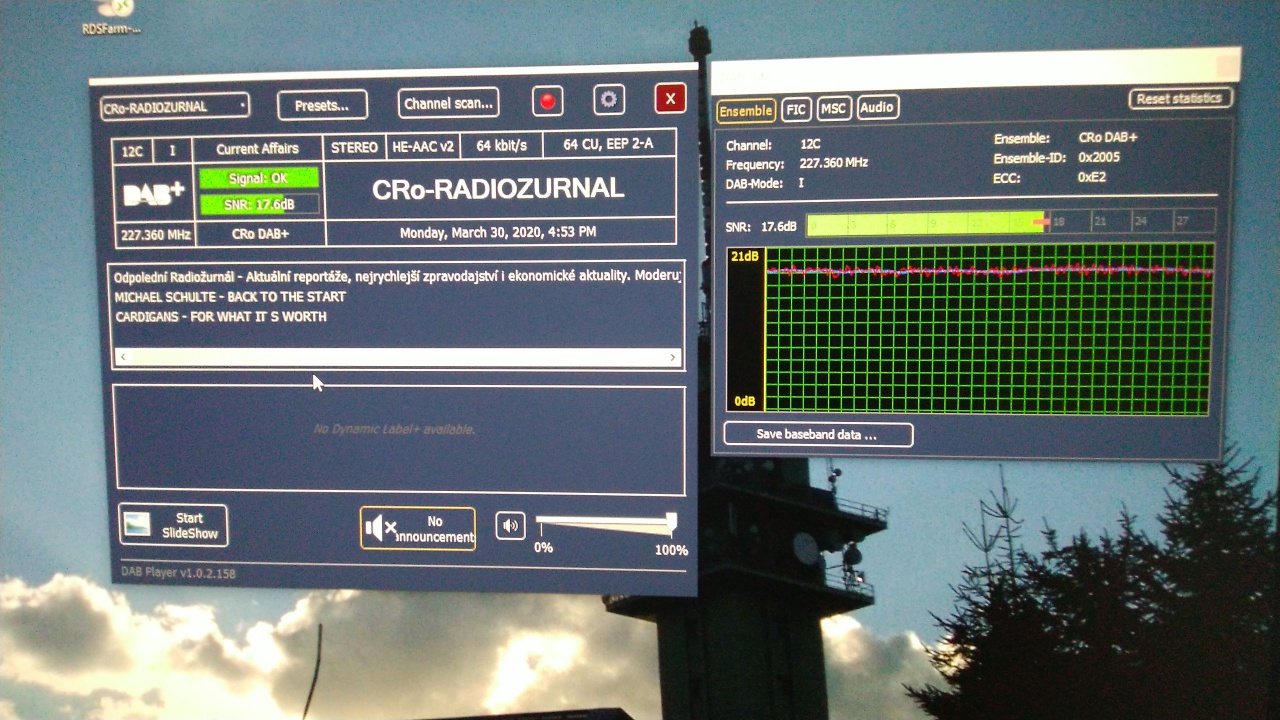Toggle the No announcement button
This screenshot has width=1280, height=720.
pos(418,528)
